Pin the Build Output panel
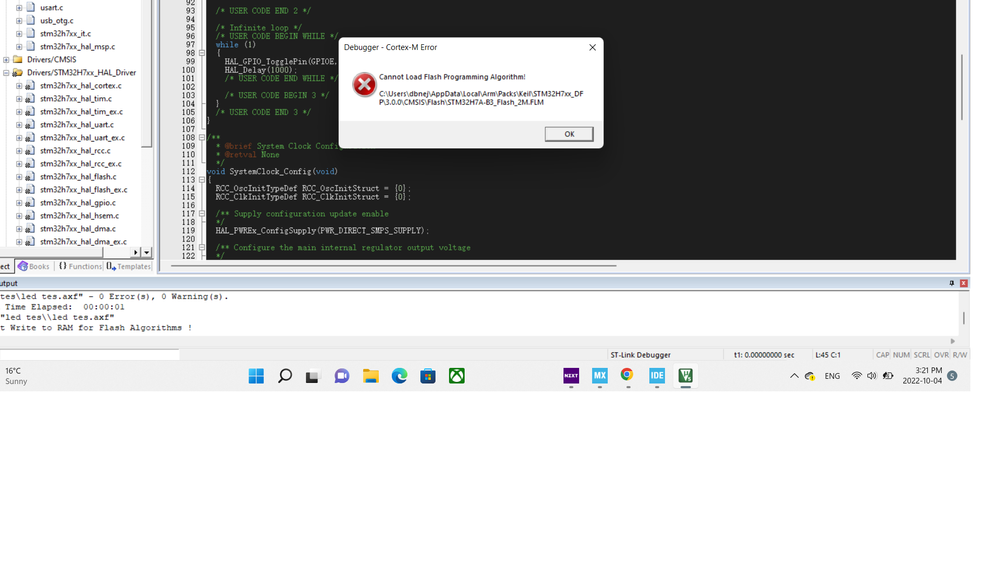Image resolution: width=999 pixels, height=562 pixels. [952, 283]
